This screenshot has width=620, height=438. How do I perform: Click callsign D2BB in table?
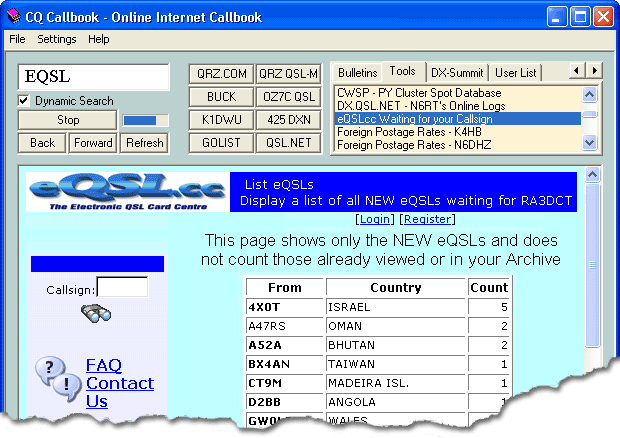265,402
